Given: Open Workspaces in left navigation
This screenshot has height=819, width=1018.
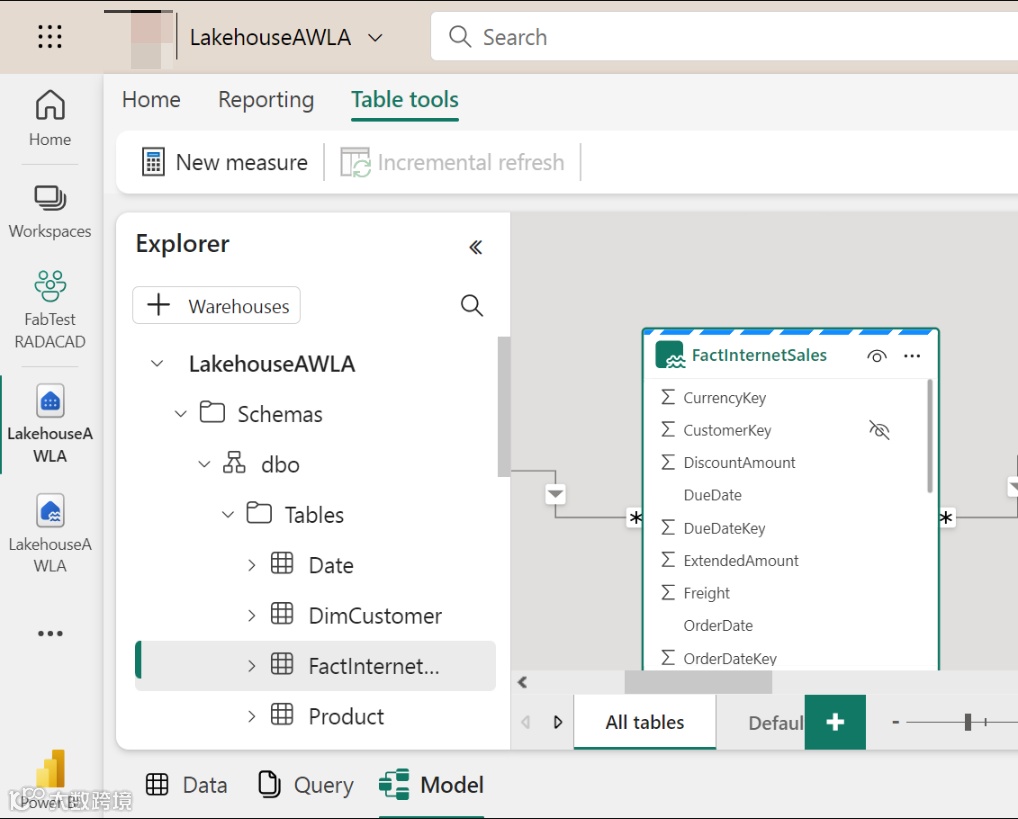Looking at the screenshot, I should pyautogui.click(x=50, y=212).
